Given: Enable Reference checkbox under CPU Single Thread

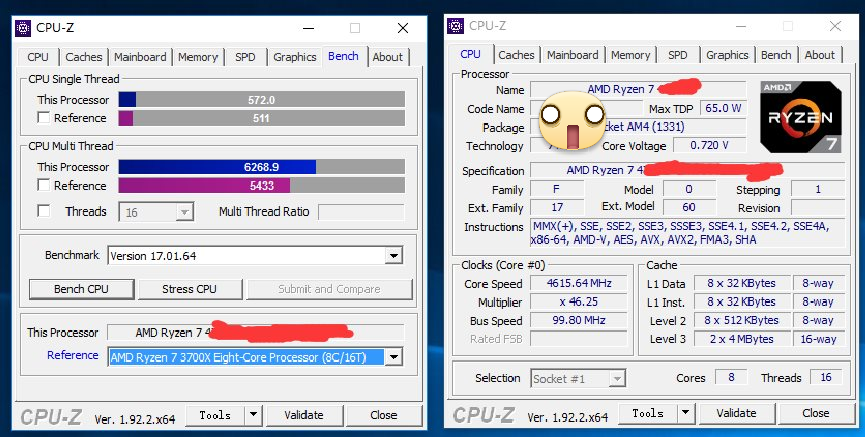Looking at the screenshot, I should [43, 118].
